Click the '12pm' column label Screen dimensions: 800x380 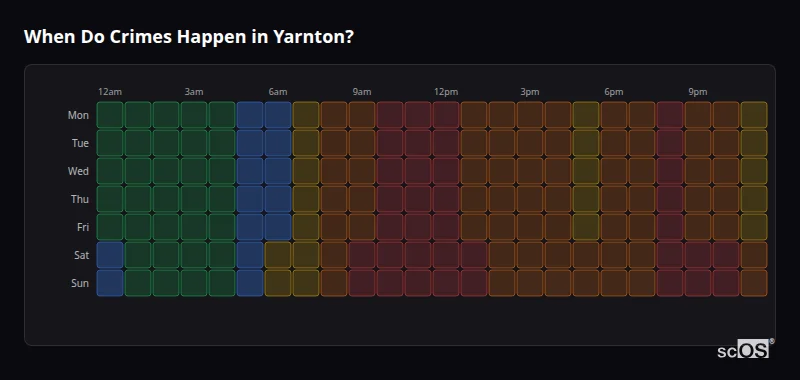446,92
